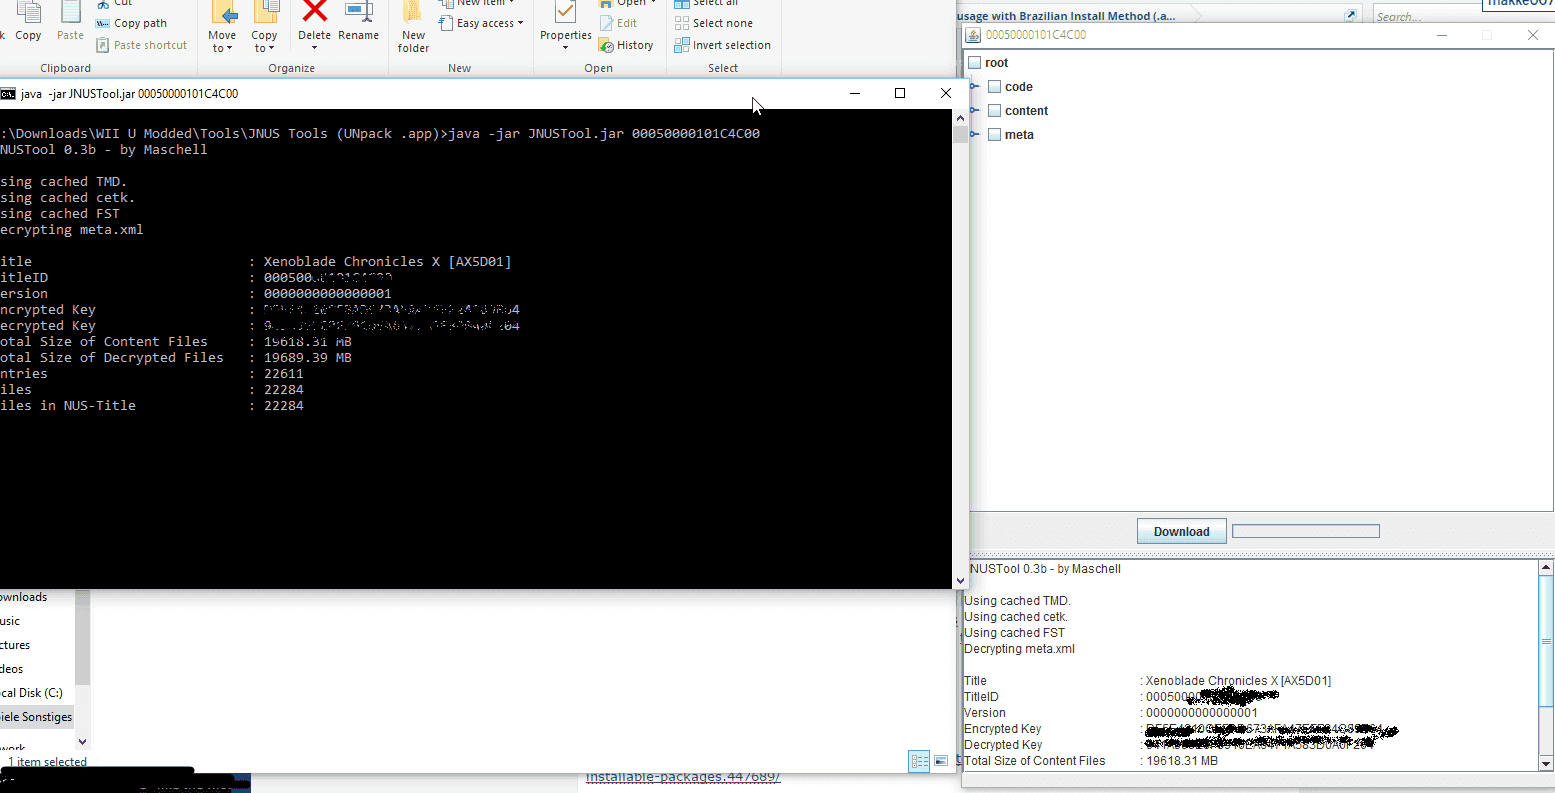Tick the root checkbox in JNUSTool
Image resolution: width=1555 pixels, height=793 pixels.
975,63
